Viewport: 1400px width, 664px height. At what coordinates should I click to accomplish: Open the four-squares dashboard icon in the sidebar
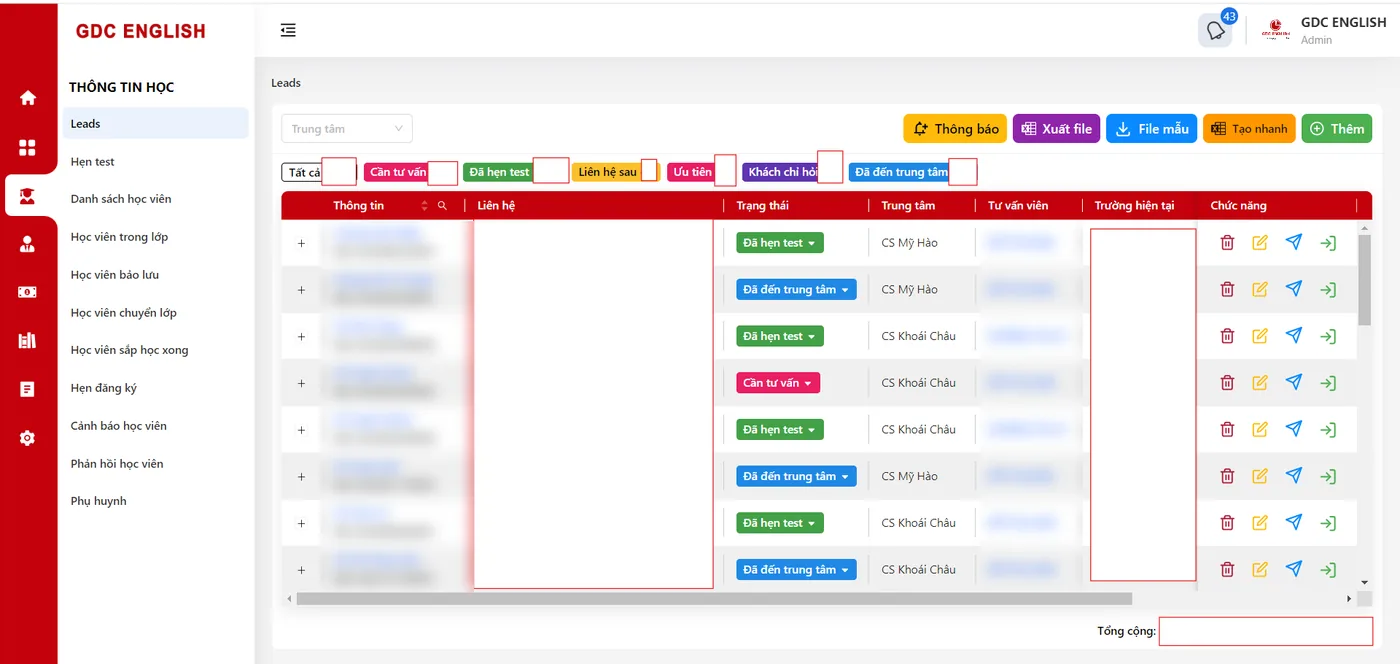point(28,147)
